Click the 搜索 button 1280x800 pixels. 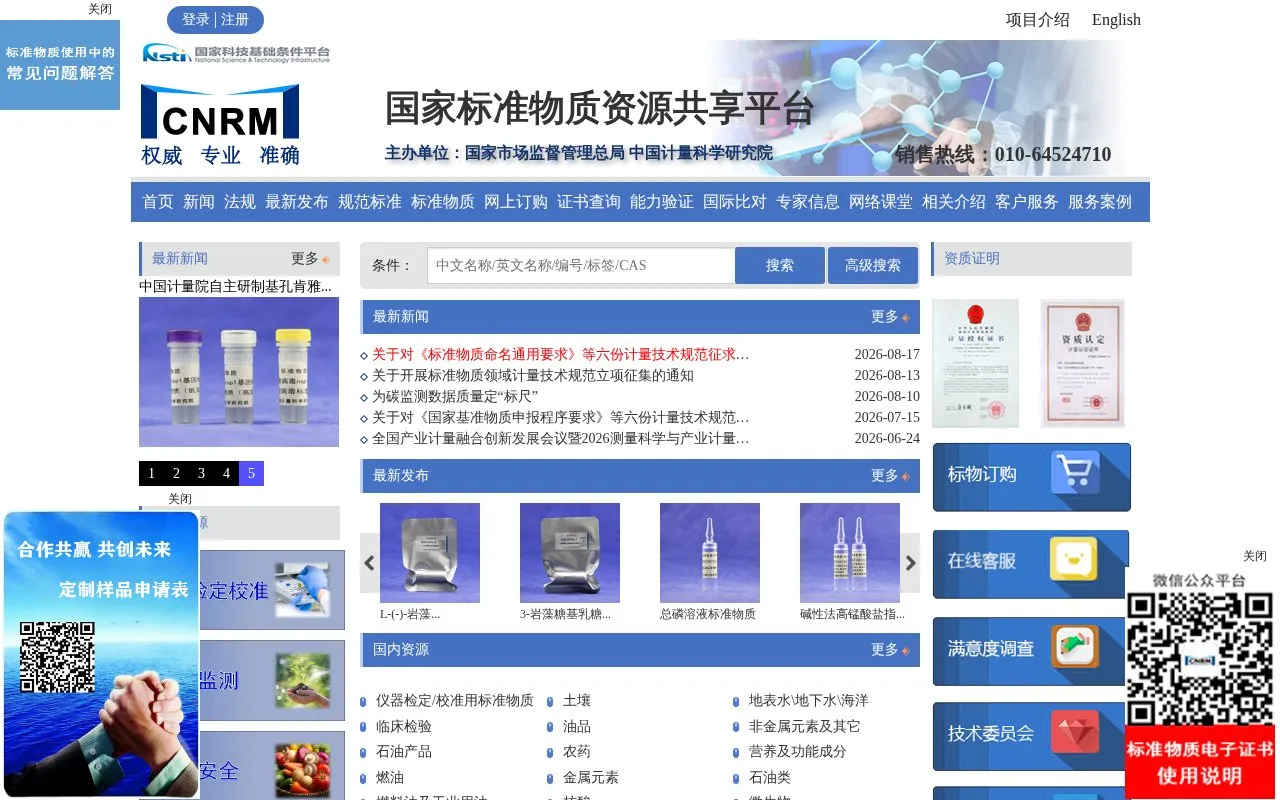point(780,266)
